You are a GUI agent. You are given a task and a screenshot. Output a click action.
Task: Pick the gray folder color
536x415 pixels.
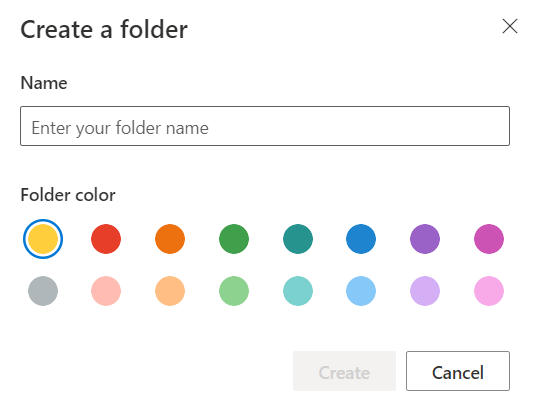pyautogui.click(x=43, y=291)
